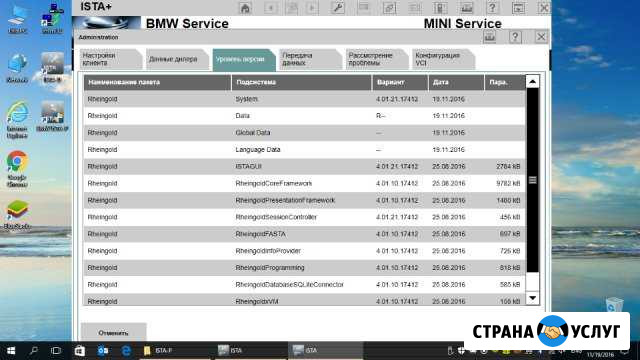The width and height of the screenshot is (640, 360).
Task: Open the top toolbar question mark help
Action: [492, 8]
